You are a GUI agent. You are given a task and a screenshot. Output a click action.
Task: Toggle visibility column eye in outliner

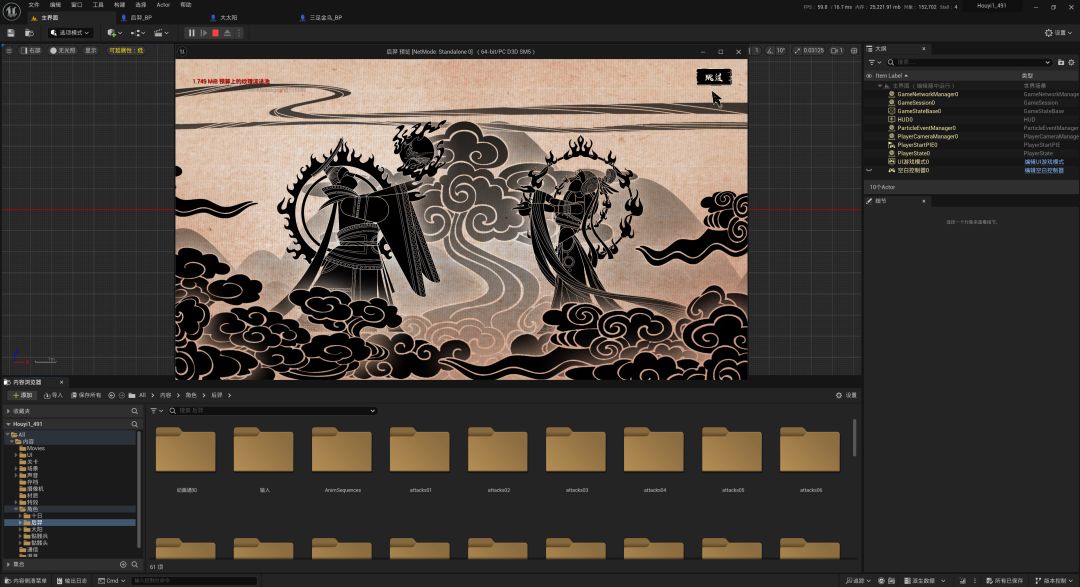869,76
